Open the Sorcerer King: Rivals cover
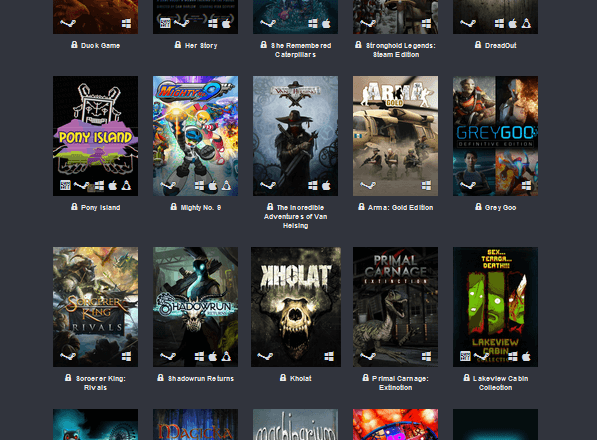Viewport: 597px width, 440px height. [96, 307]
